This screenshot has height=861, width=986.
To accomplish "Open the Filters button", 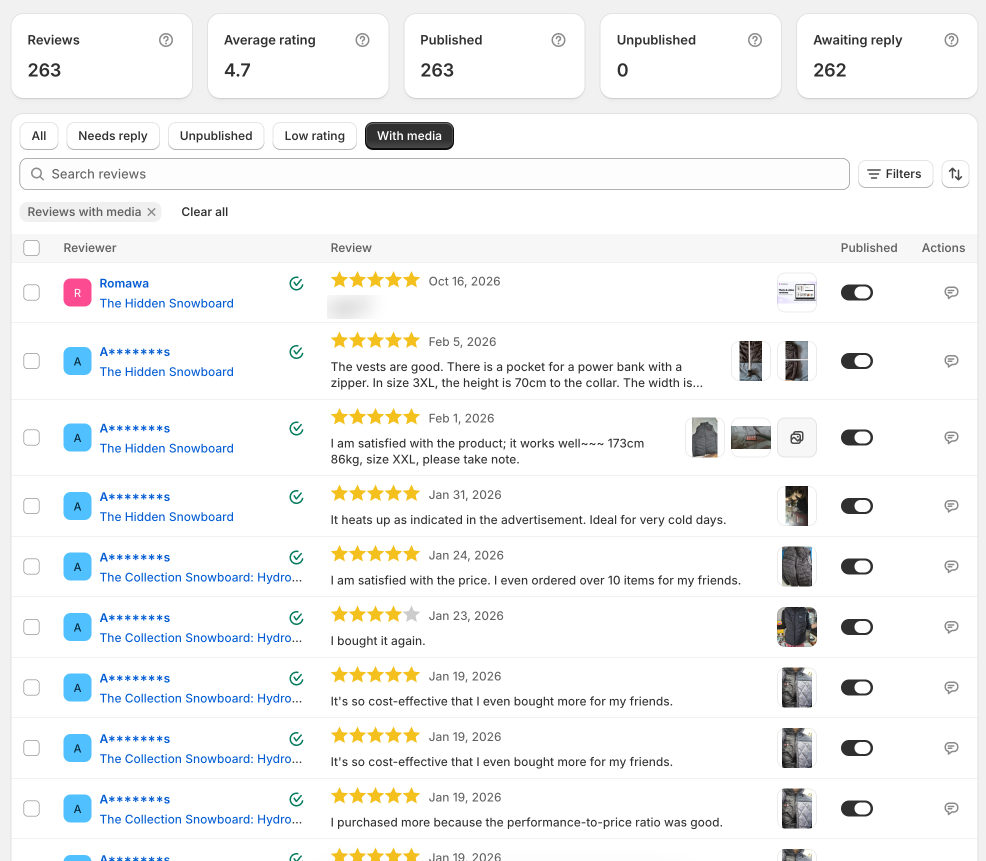I will [x=895, y=174].
